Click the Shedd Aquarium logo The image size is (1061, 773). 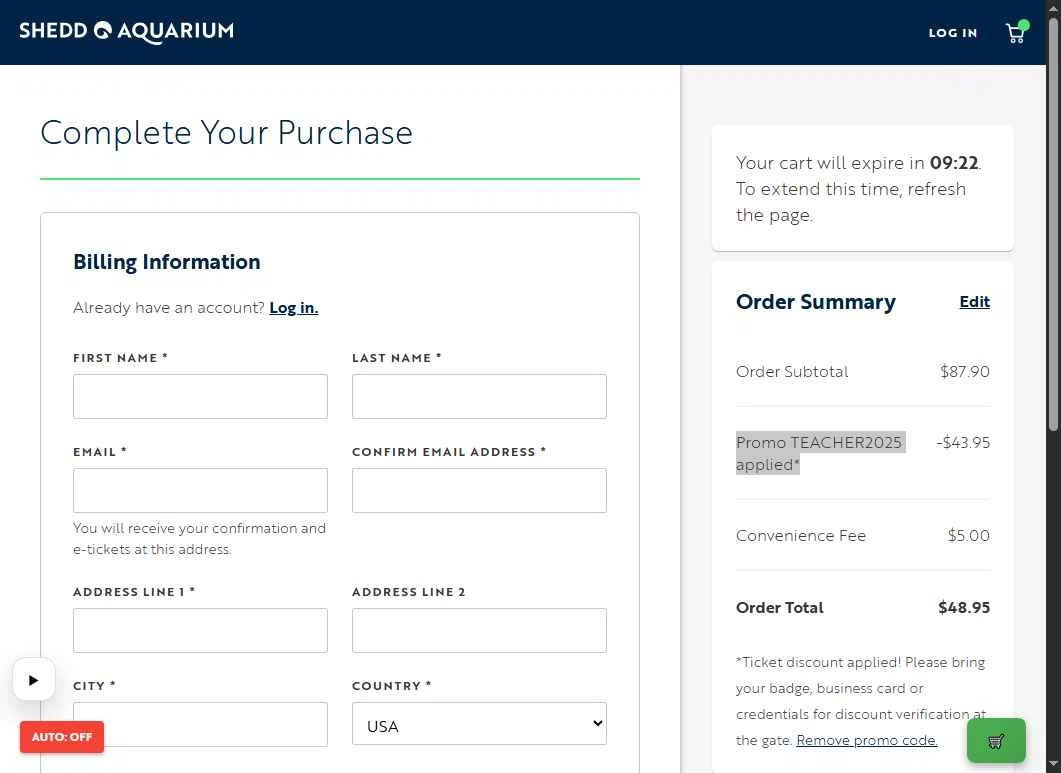point(127,32)
